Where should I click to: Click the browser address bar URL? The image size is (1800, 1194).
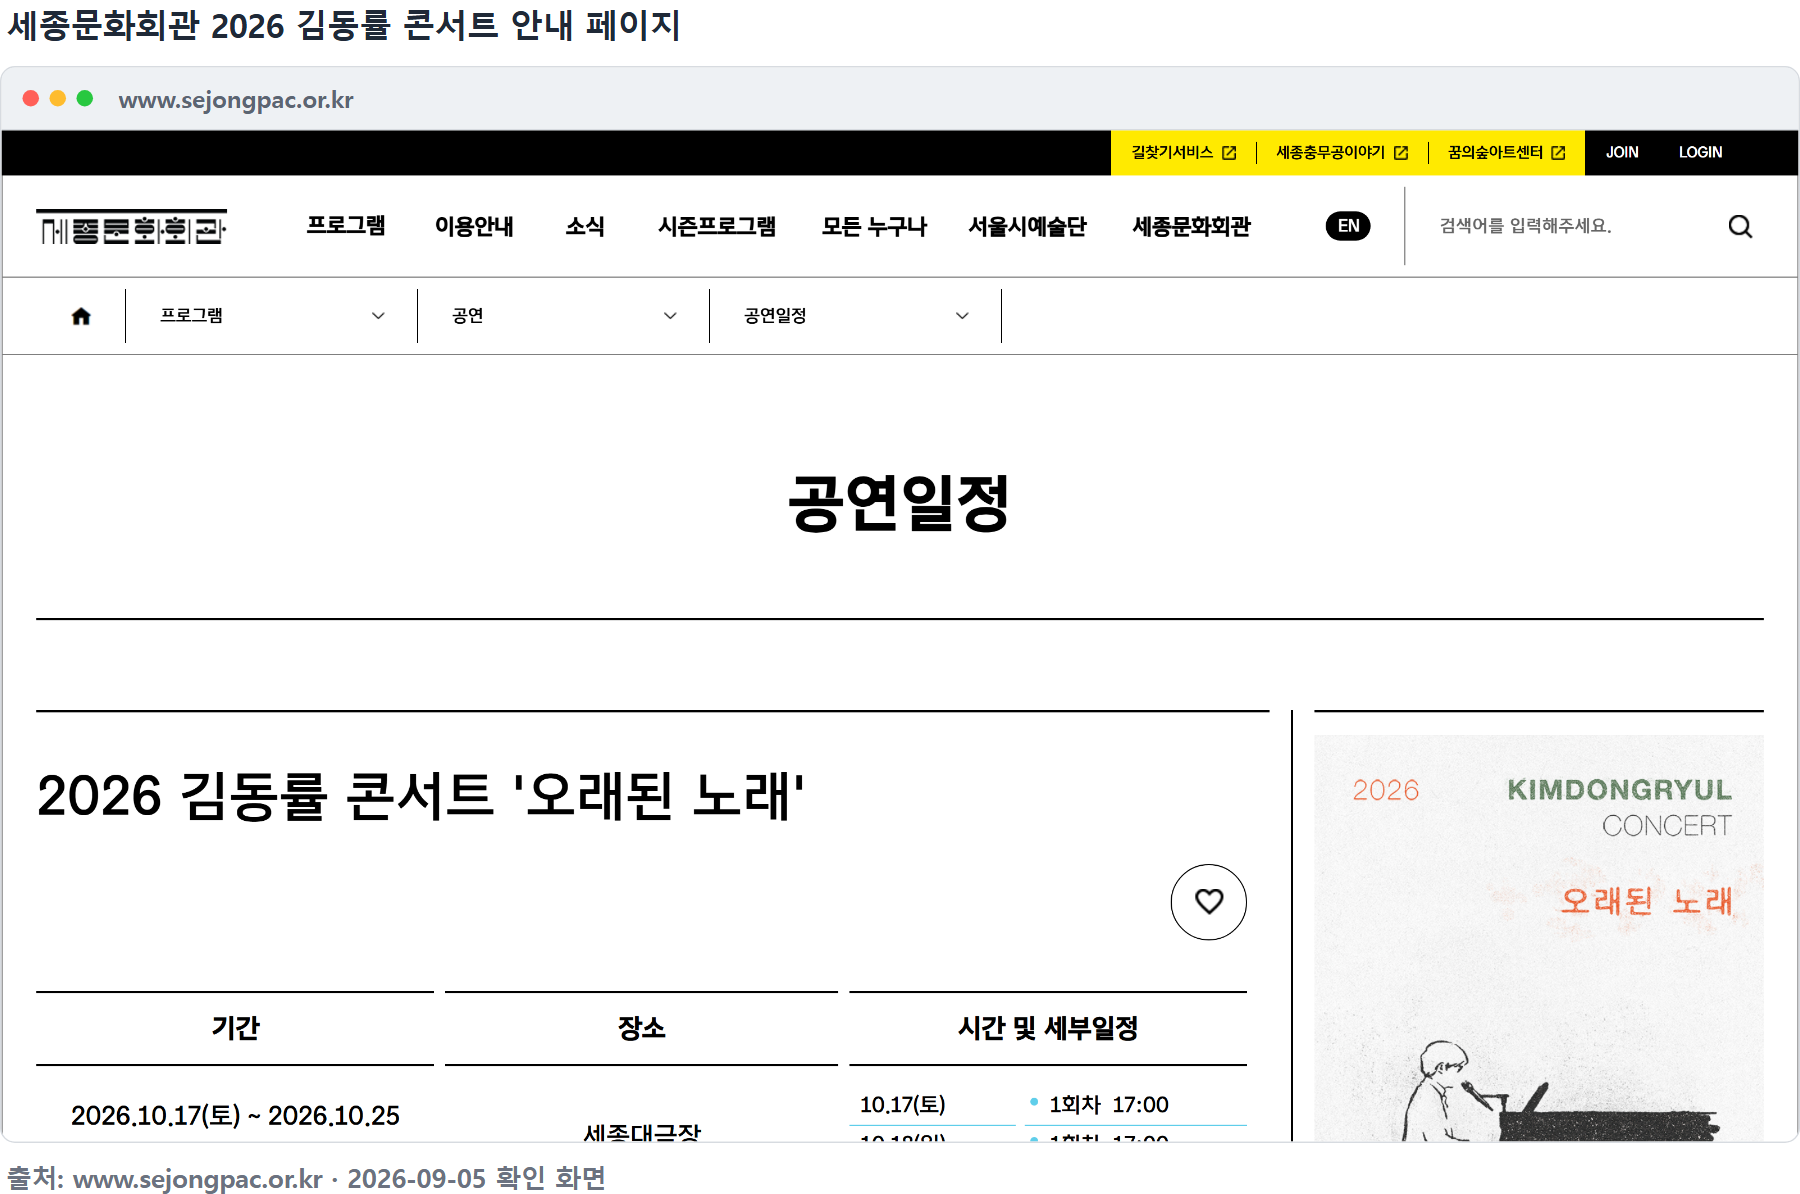tap(236, 100)
